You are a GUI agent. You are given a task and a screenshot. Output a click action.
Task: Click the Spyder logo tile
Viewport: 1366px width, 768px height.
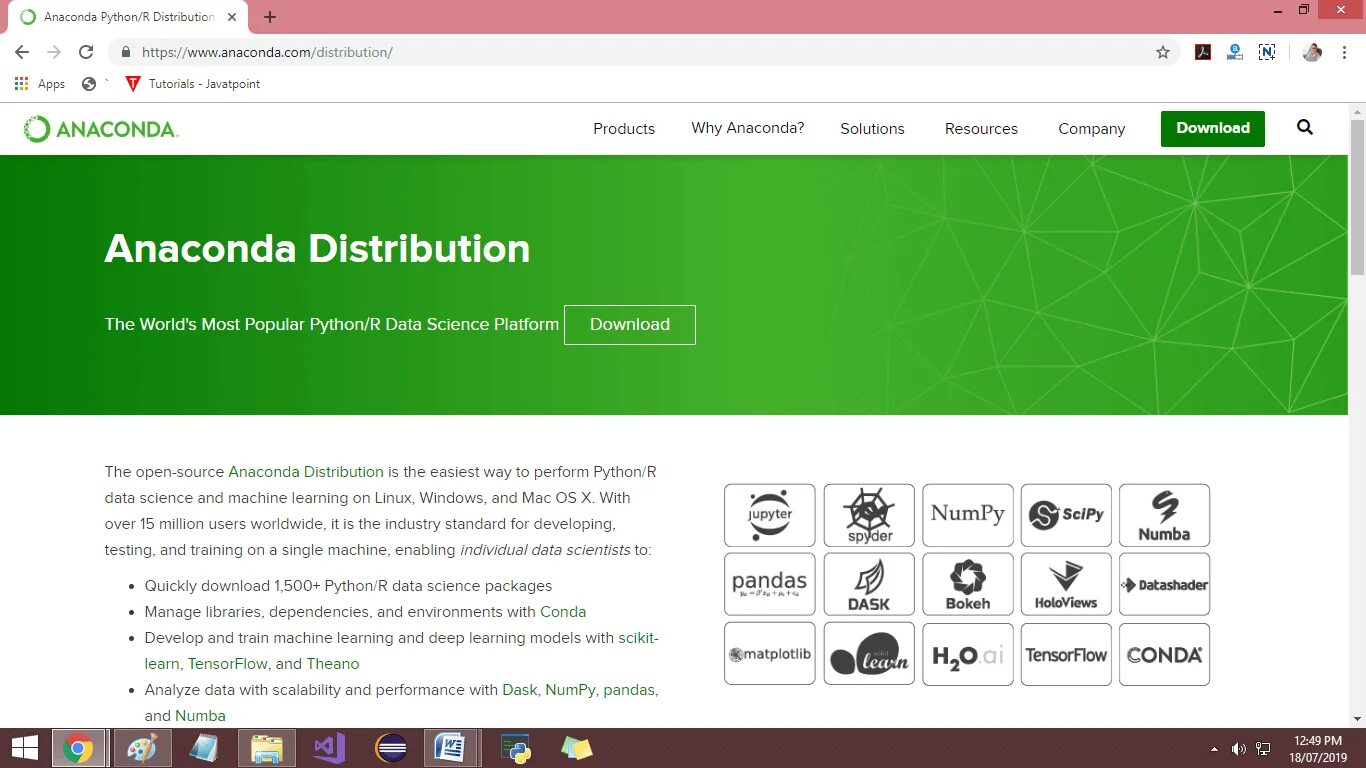coord(869,516)
